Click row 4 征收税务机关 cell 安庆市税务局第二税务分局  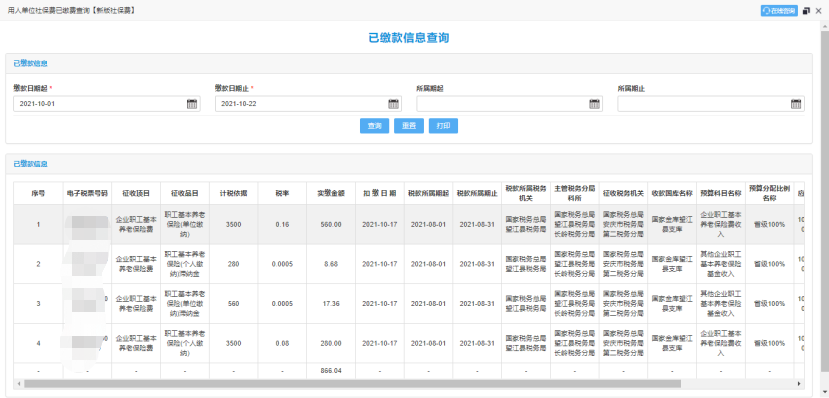pyautogui.click(x=623, y=344)
